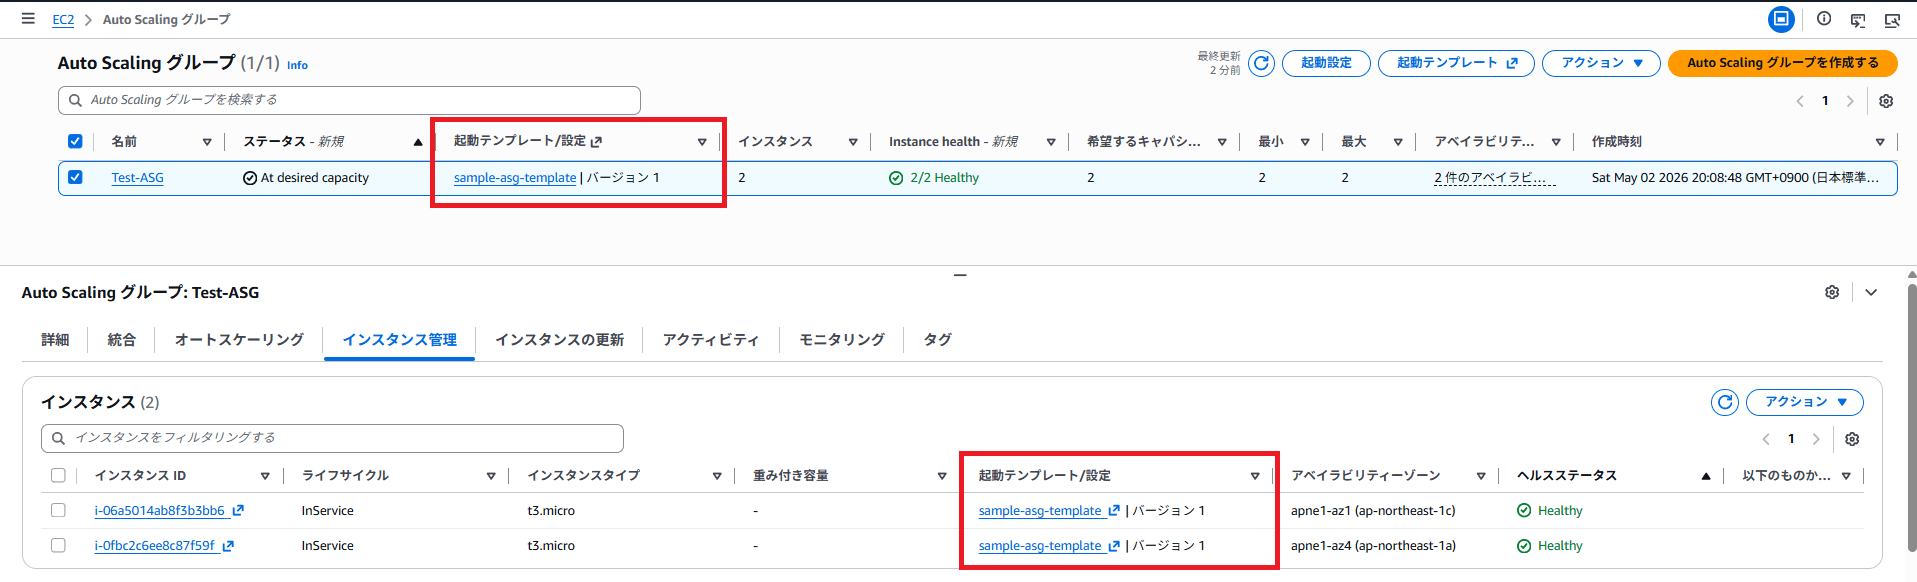
Task: Open the instances アクション dropdown
Action: pos(1804,402)
